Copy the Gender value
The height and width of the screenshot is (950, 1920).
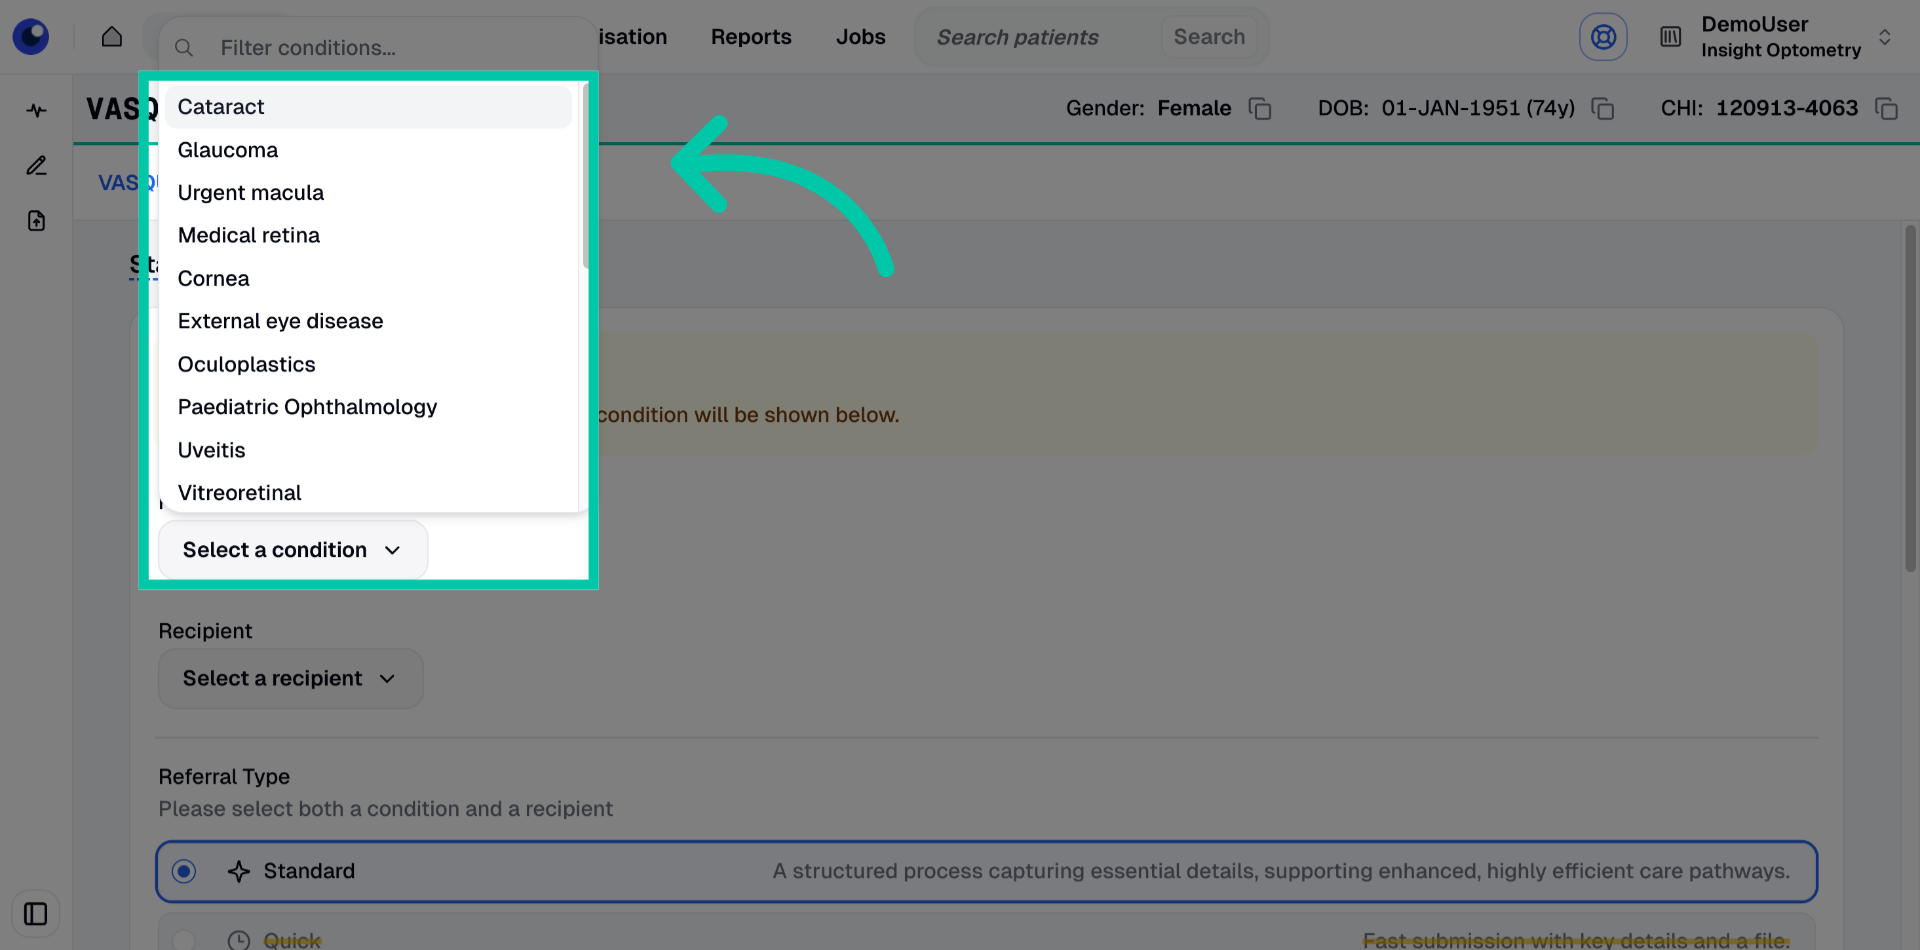click(x=1260, y=108)
